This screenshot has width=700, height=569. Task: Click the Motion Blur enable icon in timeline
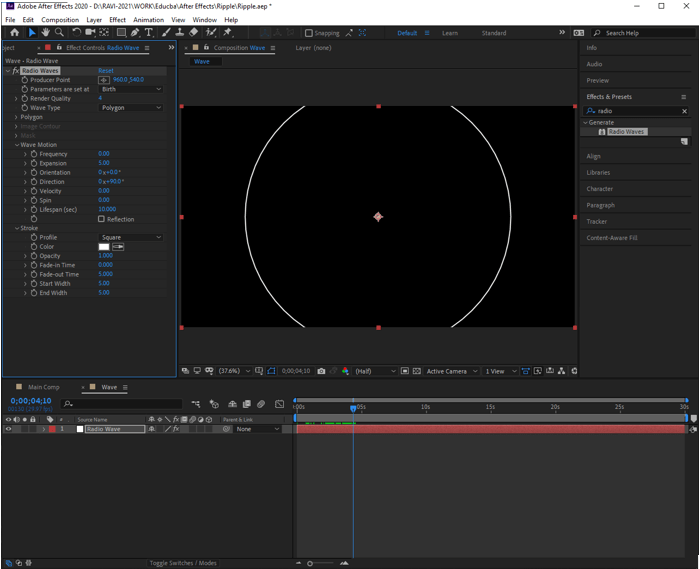click(261, 404)
